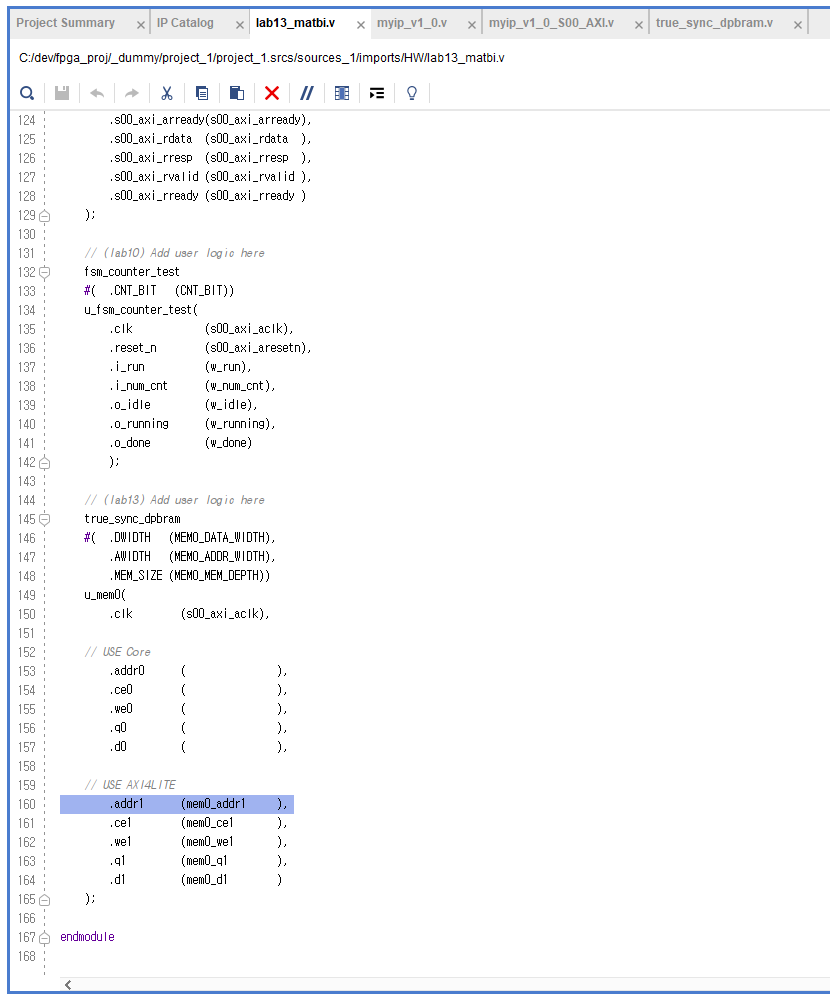Click the .s00_axi_arready port line
The height and width of the screenshot is (1001, 830).
210,120
